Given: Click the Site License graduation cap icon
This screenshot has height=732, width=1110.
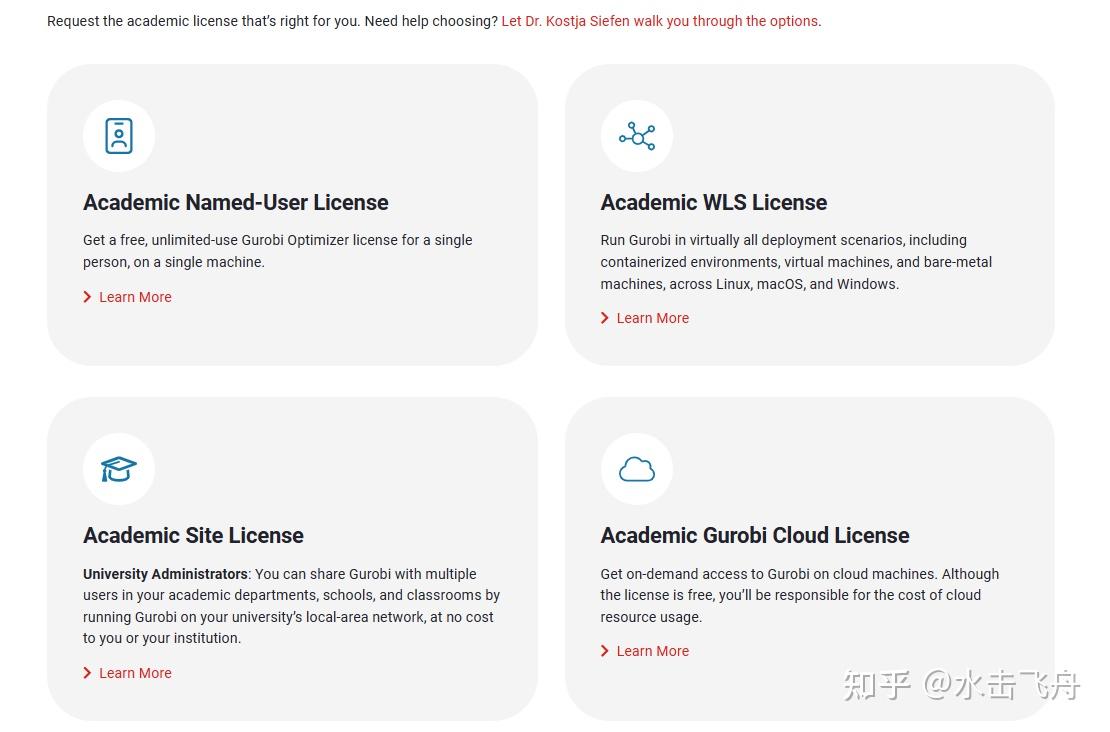Looking at the screenshot, I should click(119, 469).
